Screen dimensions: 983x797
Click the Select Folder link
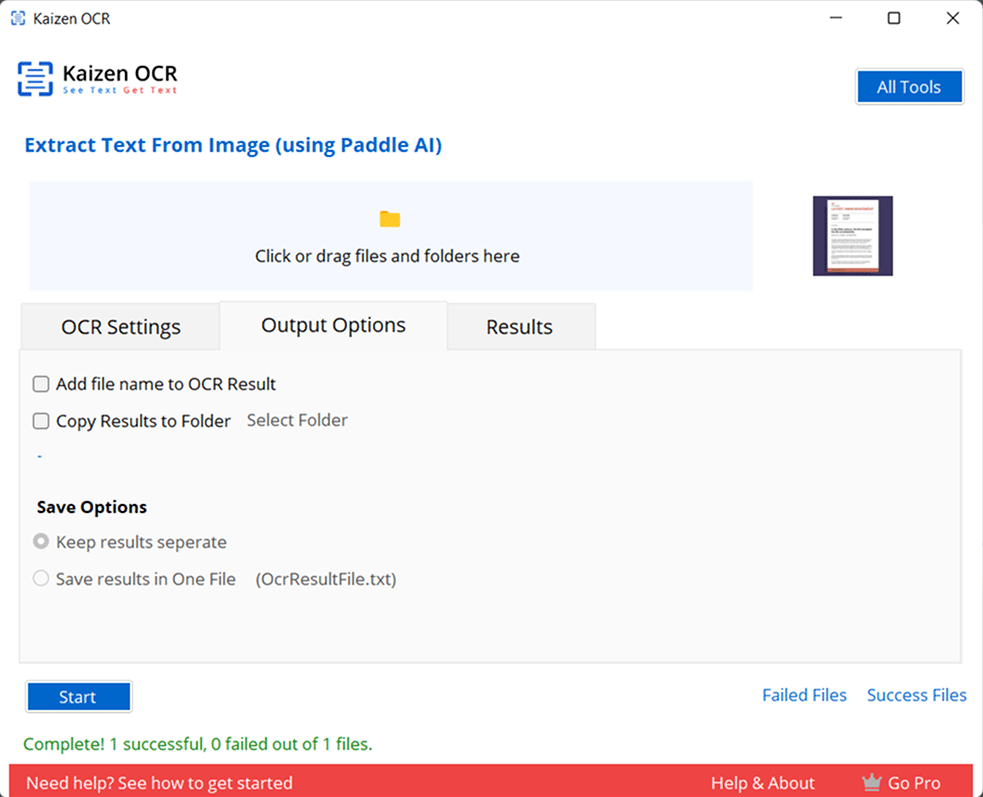tap(297, 420)
